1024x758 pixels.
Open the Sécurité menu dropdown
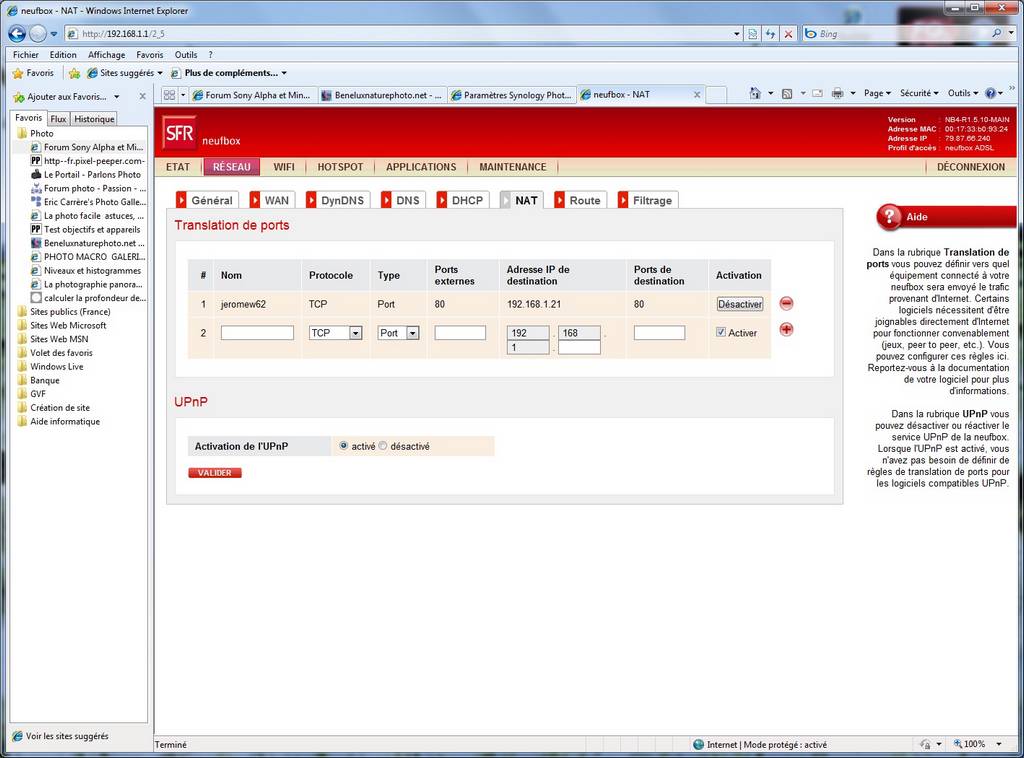point(919,93)
